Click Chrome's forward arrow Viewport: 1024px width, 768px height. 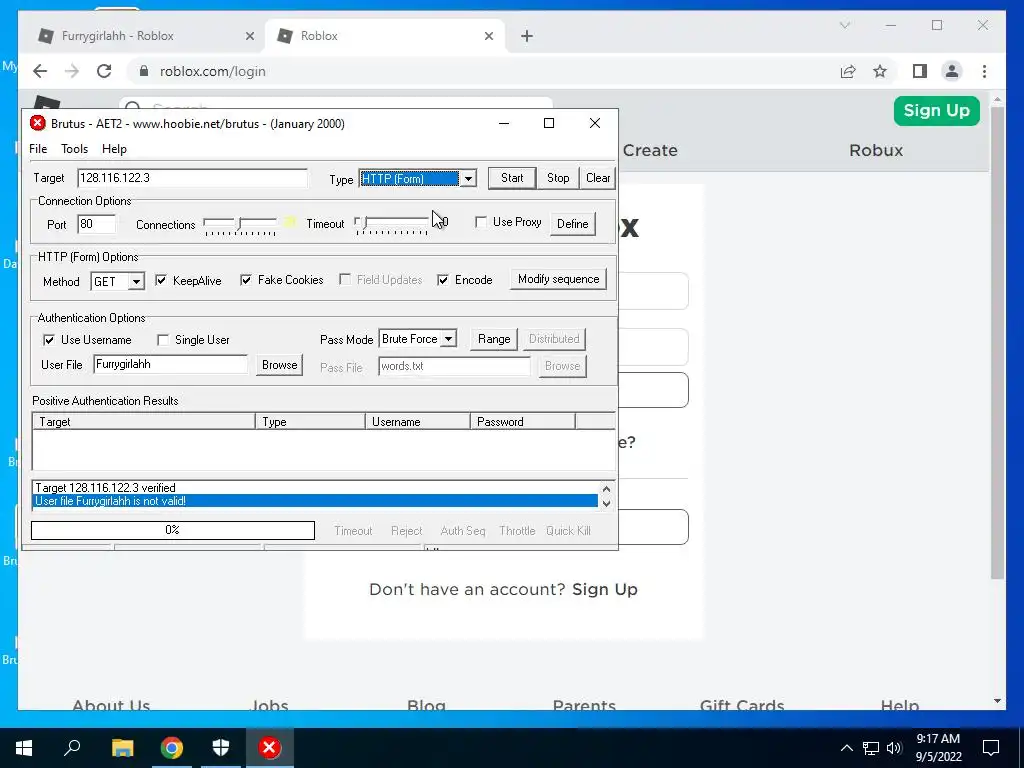point(72,71)
